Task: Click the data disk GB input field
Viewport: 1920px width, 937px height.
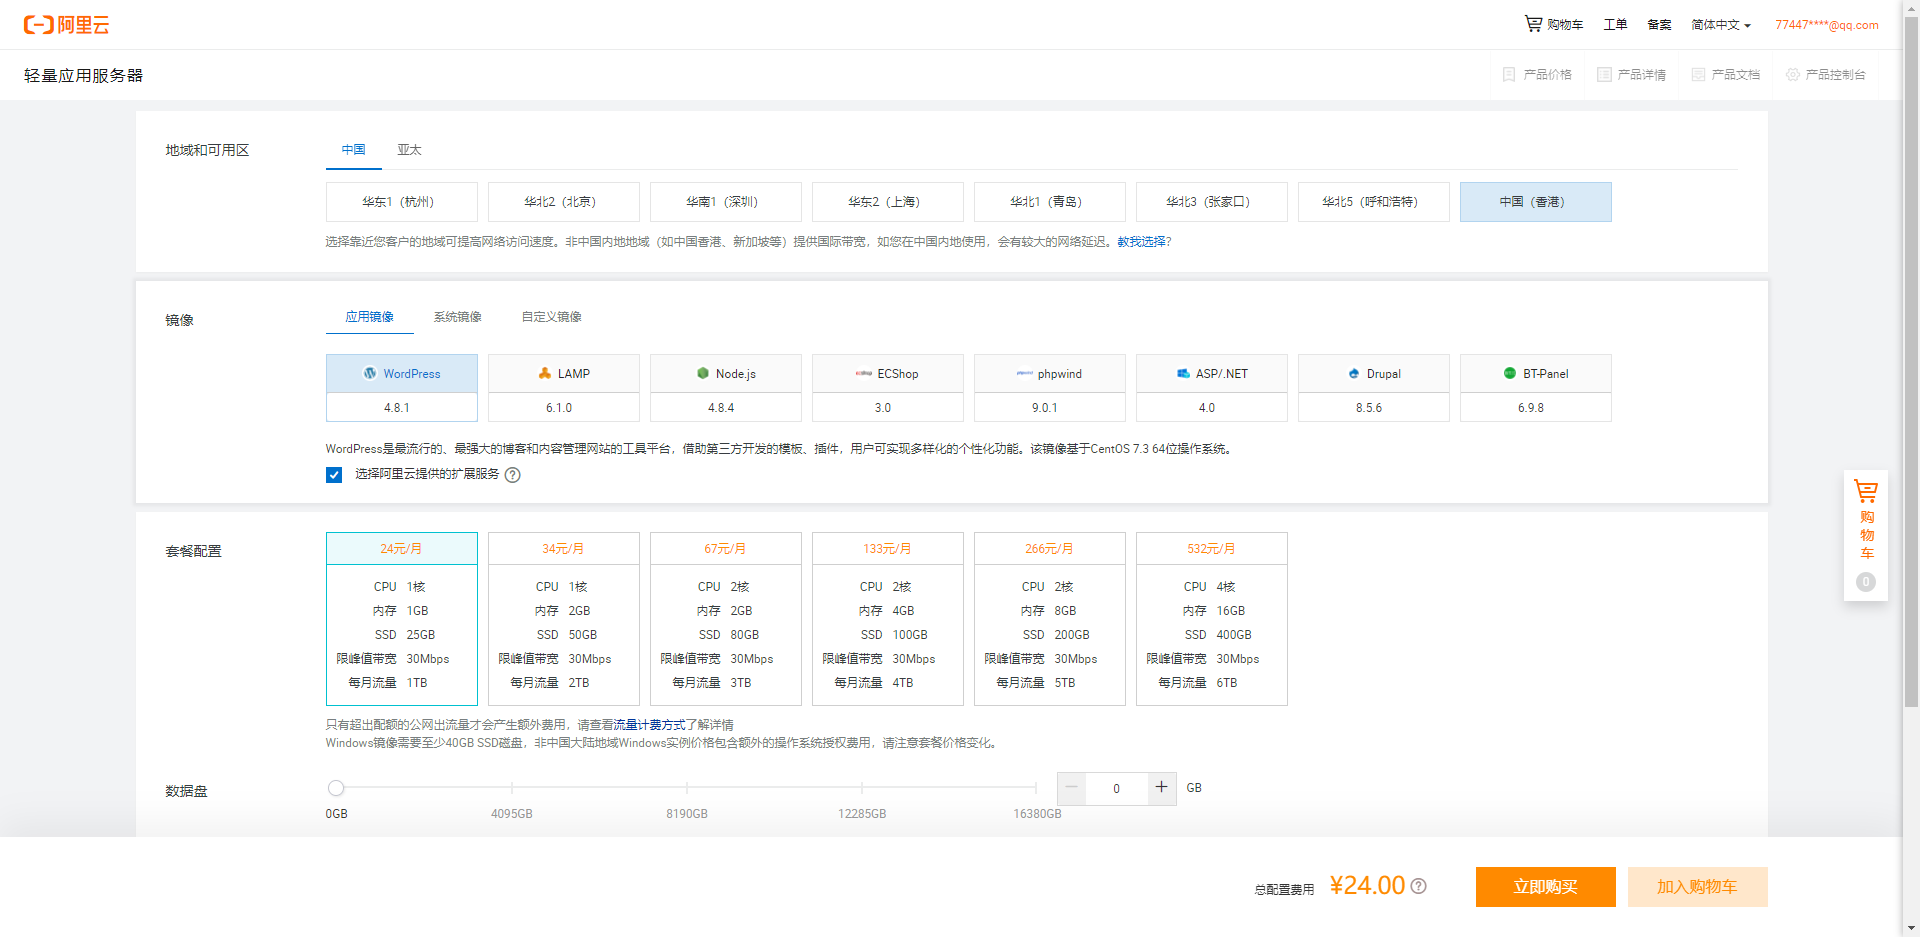Action: click(1116, 788)
